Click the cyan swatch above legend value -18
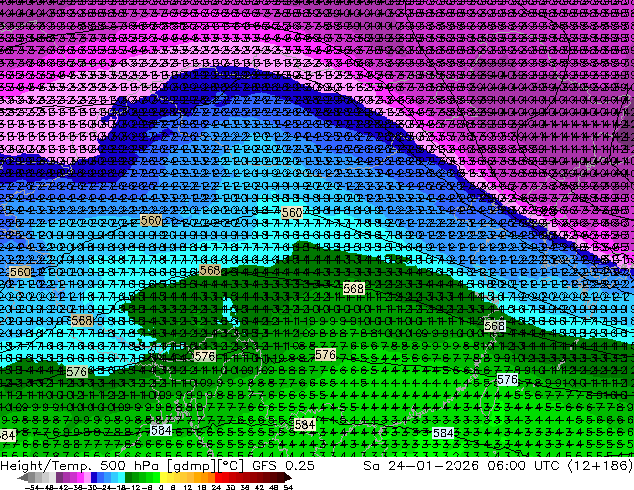 click(x=121, y=477)
